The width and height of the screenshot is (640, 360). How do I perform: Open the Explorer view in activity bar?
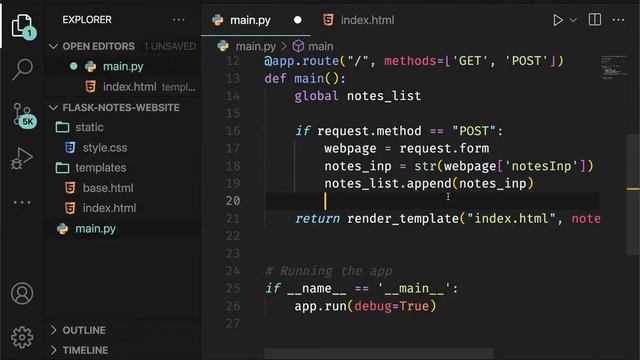22,25
